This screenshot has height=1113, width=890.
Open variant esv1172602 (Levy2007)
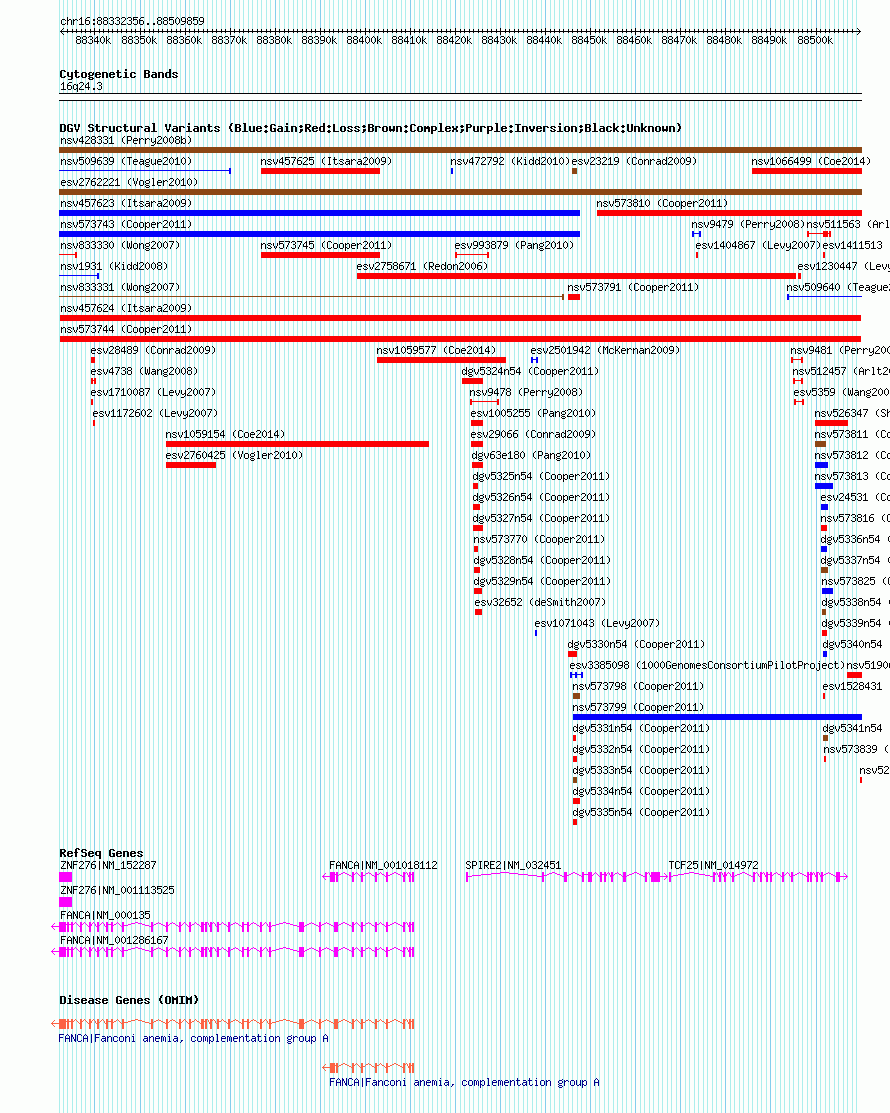155,413
